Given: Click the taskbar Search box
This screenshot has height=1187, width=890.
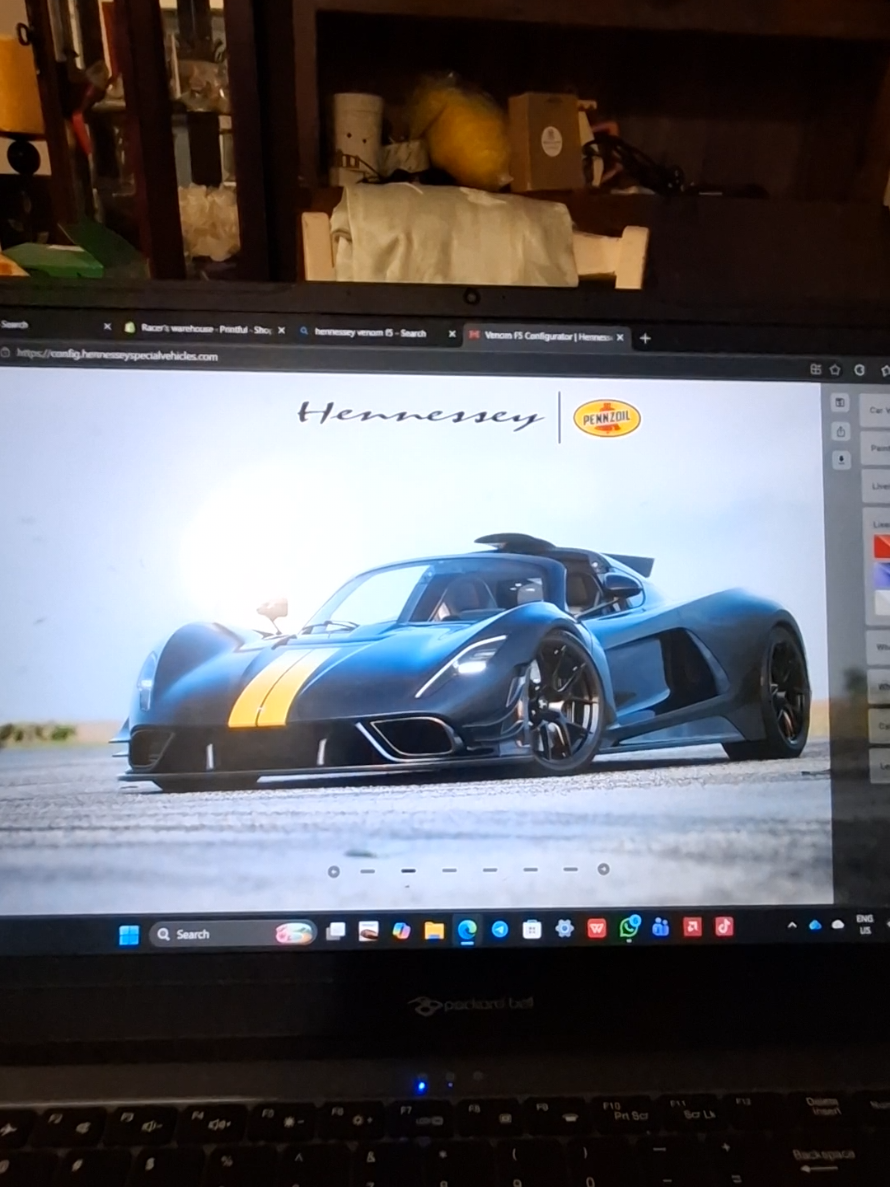Looking at the screenshot, I should (x=232, y=933).
